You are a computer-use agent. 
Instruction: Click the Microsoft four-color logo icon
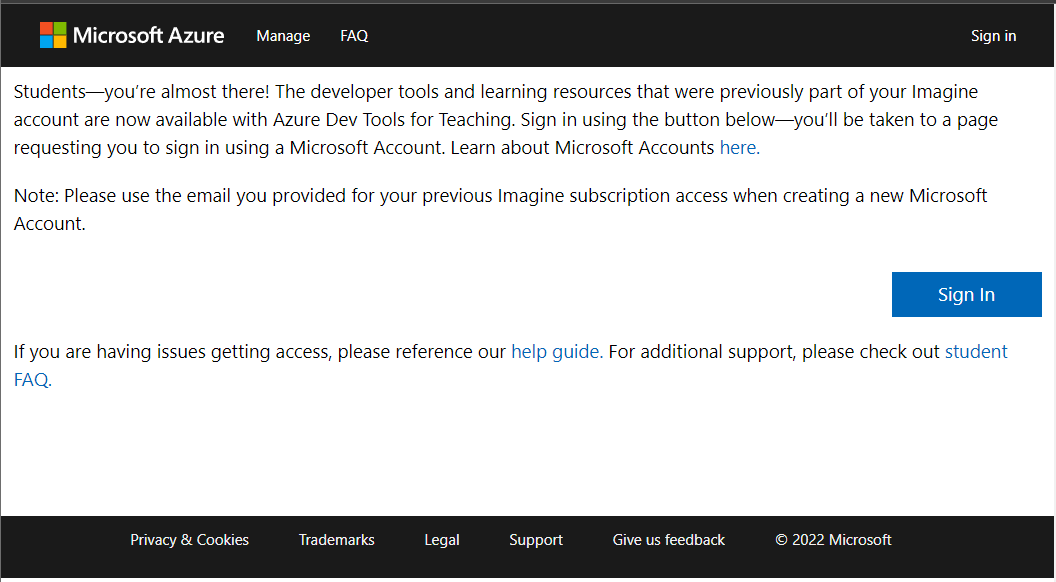53,35
